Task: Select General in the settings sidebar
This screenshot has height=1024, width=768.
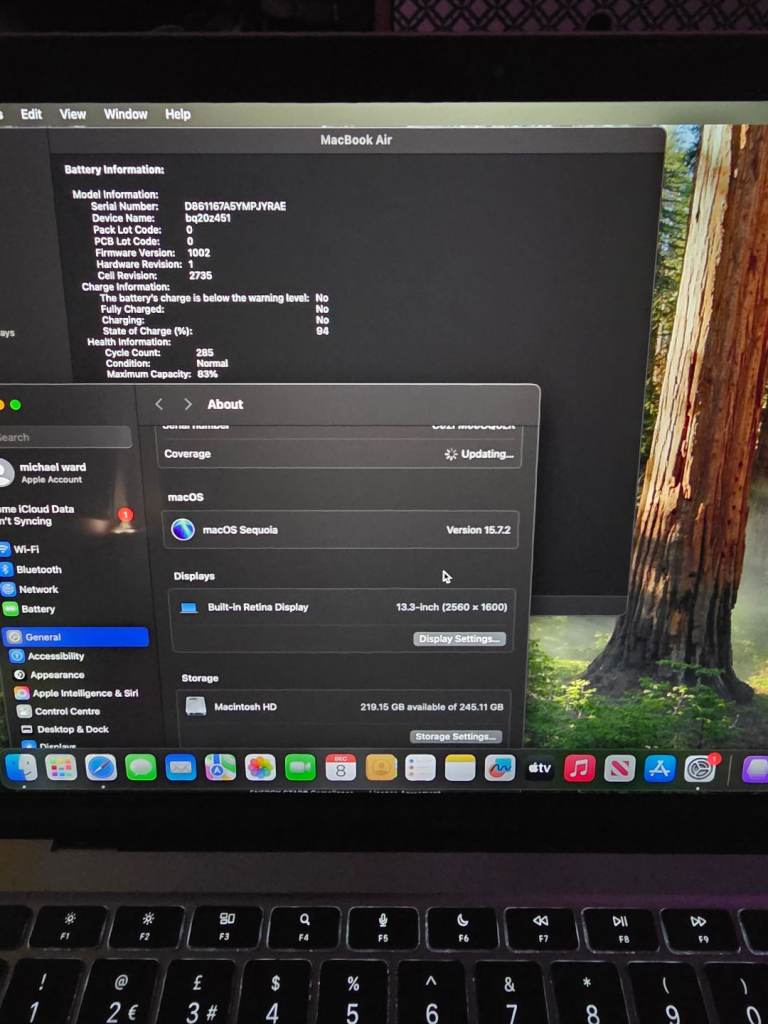Action: (x=76, y=637)
